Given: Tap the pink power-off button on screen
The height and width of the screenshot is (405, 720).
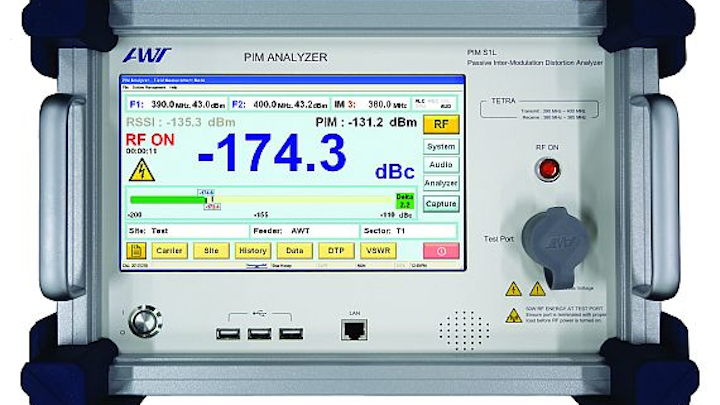Looking at the screenshot, I should [441, 251].
